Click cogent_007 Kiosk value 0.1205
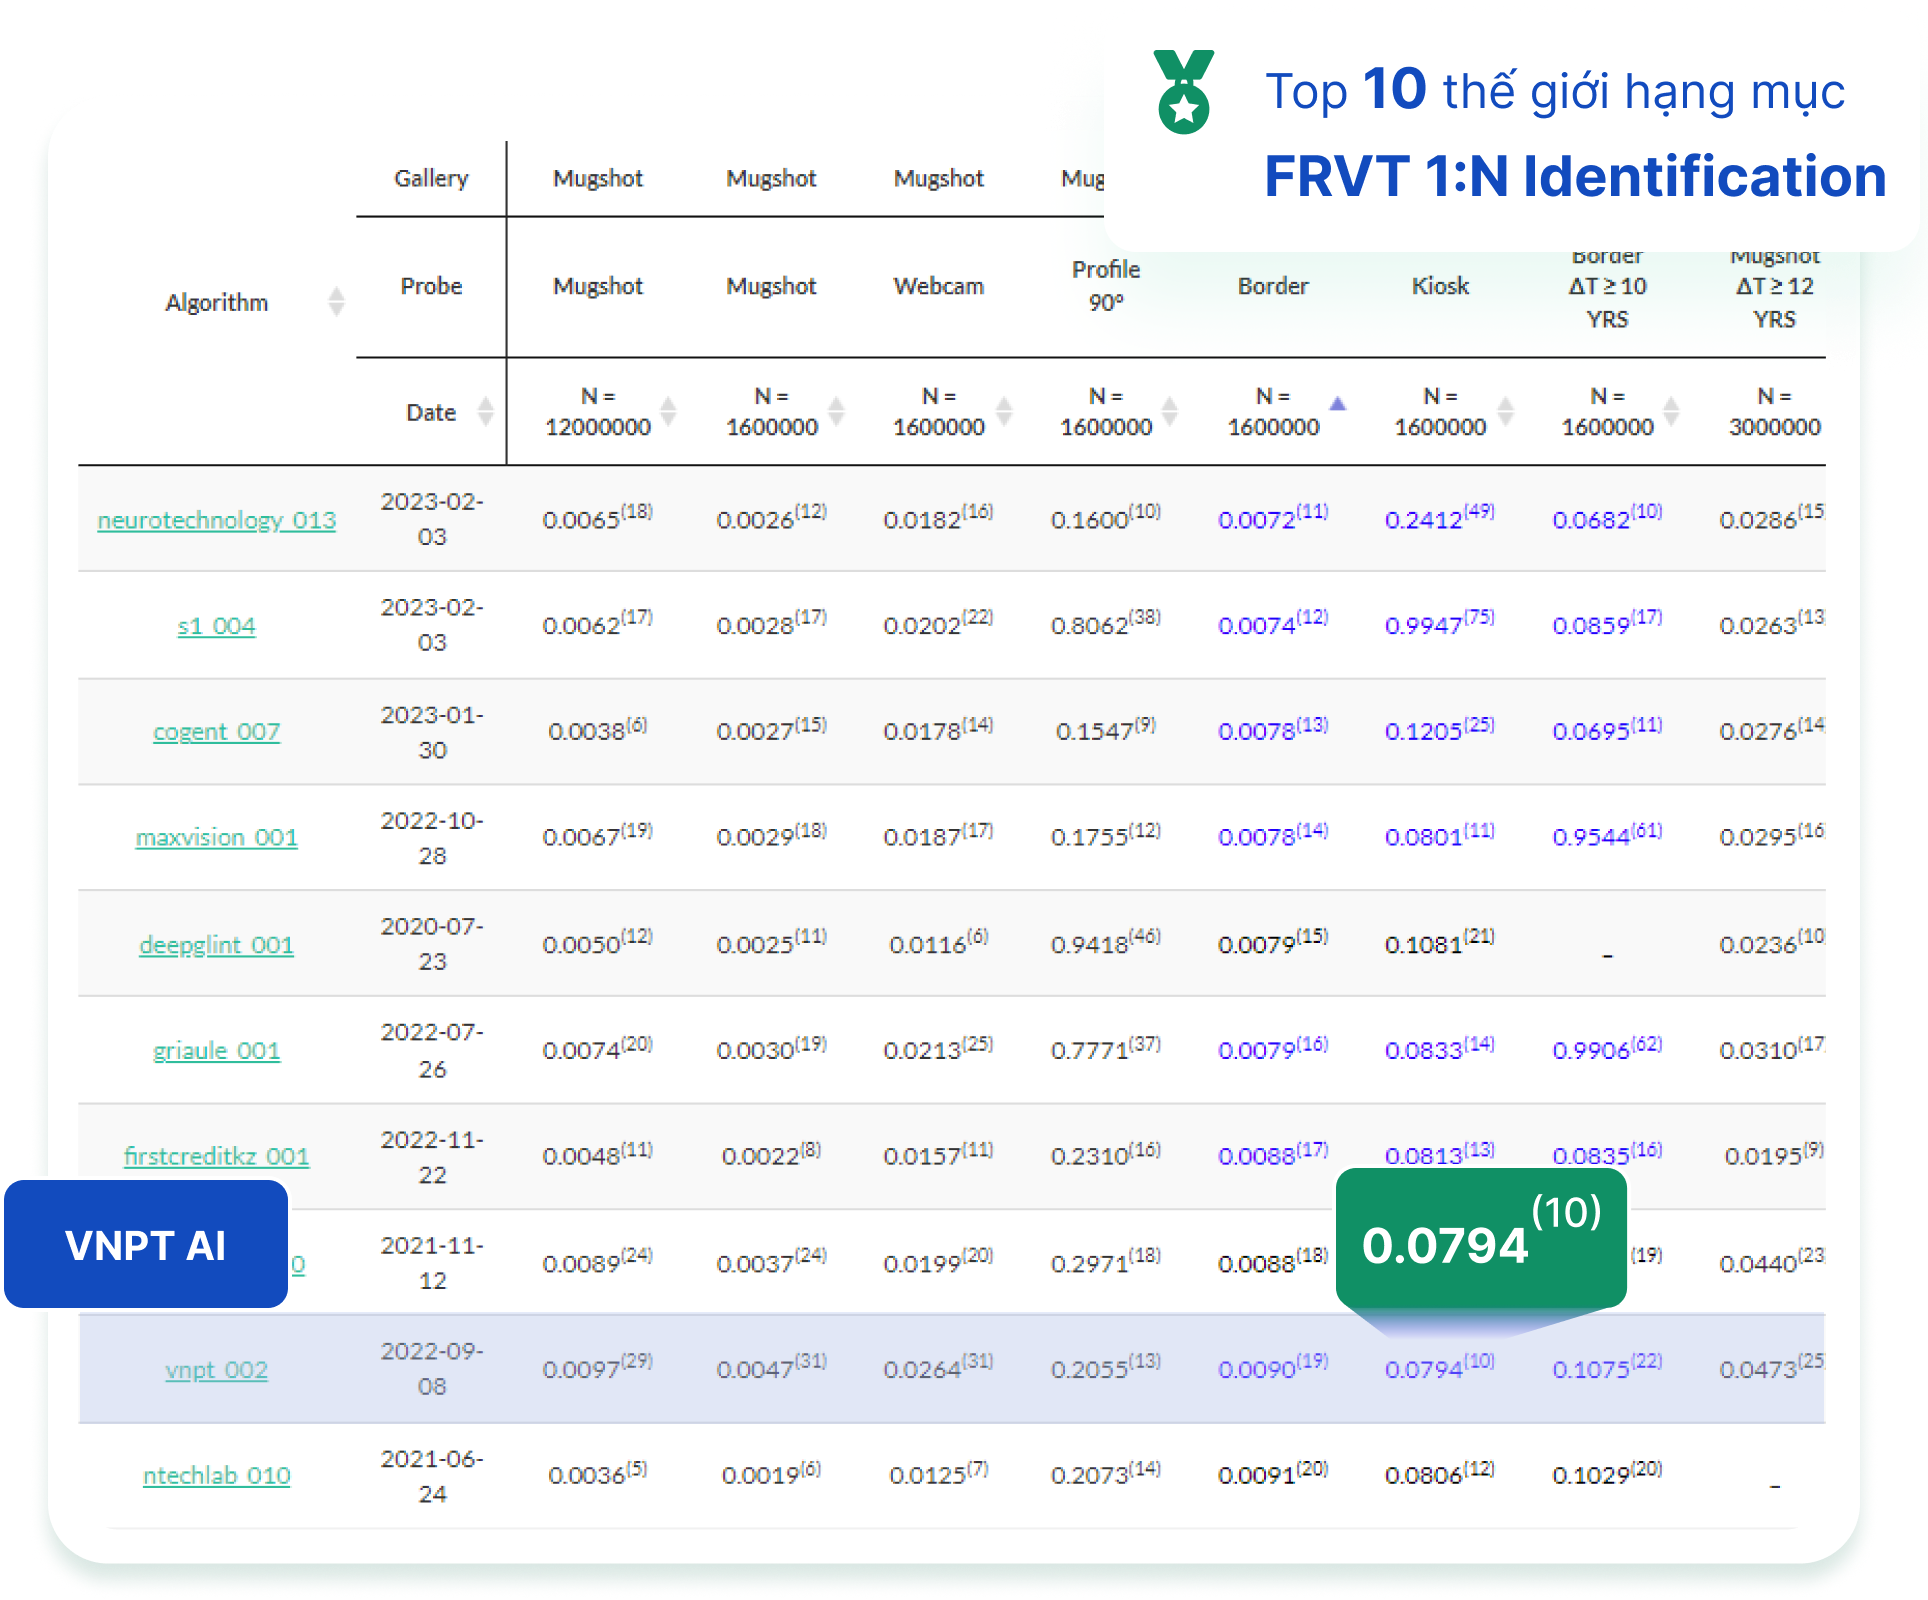The width and height of the screenshot is (1928, 1600). click(x=1440, y=730)
